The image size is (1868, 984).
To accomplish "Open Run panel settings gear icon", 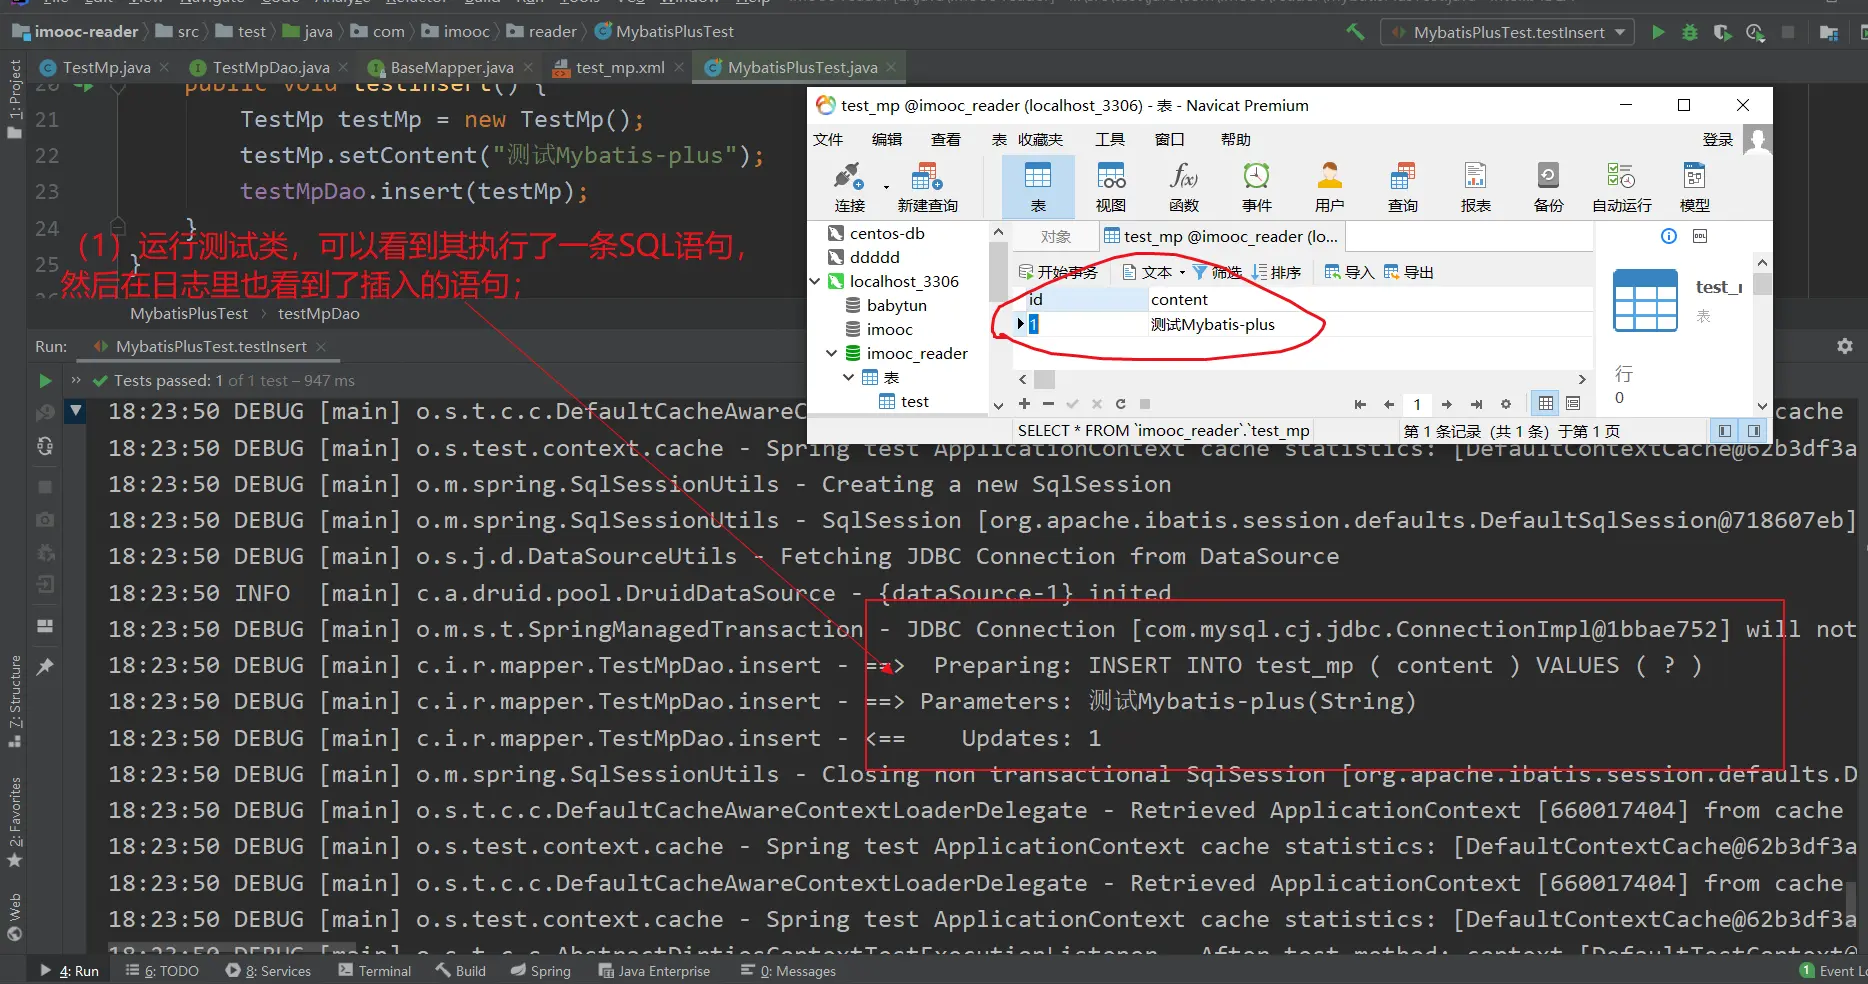I will 1845,346.
